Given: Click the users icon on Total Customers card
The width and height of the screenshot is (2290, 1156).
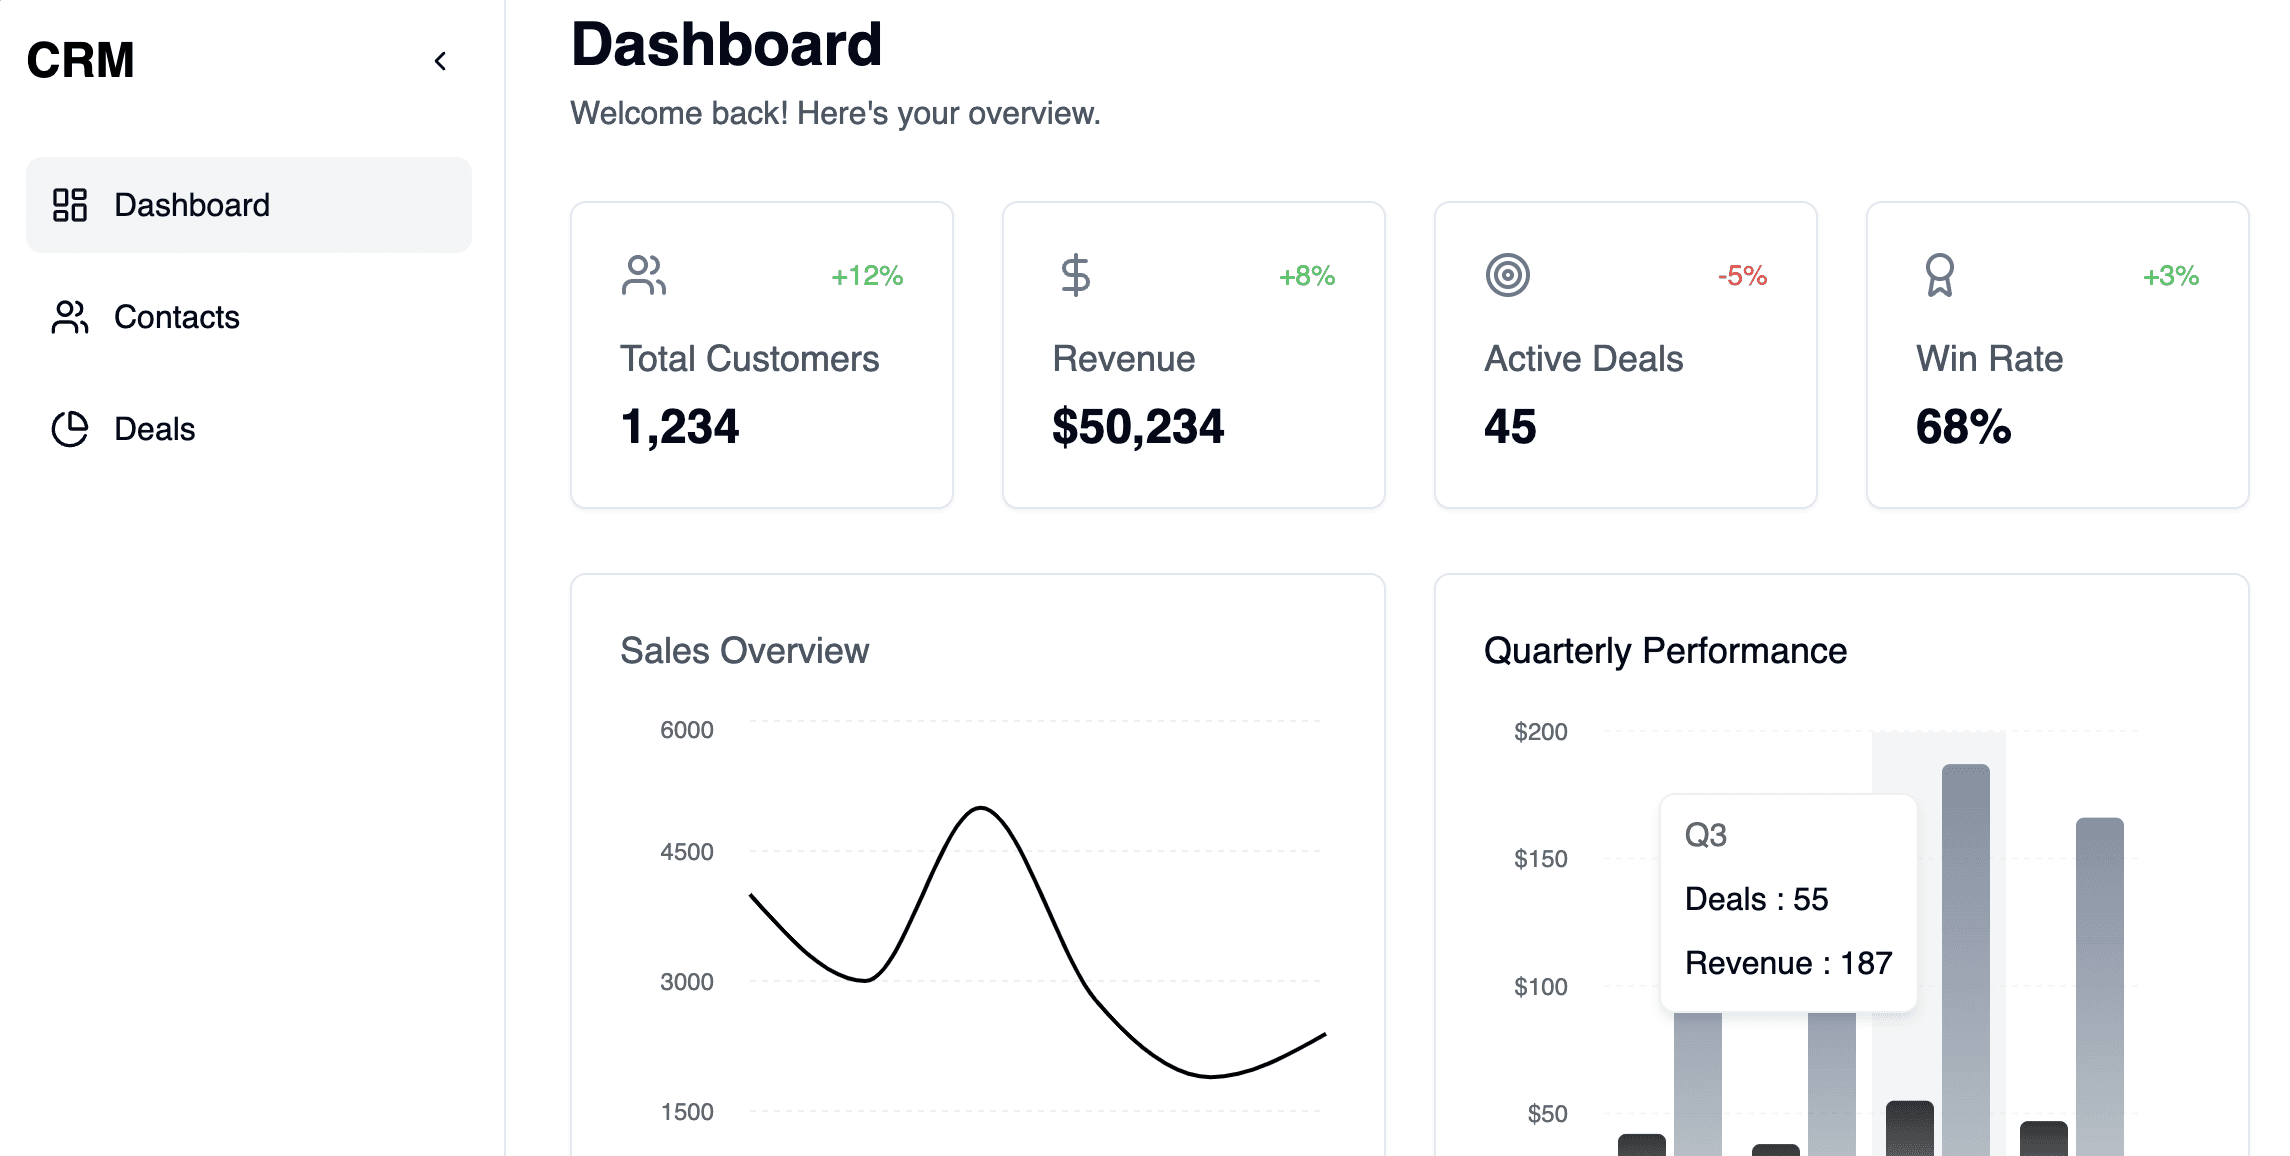Looking at the screenshot, I should coord(644,275).
